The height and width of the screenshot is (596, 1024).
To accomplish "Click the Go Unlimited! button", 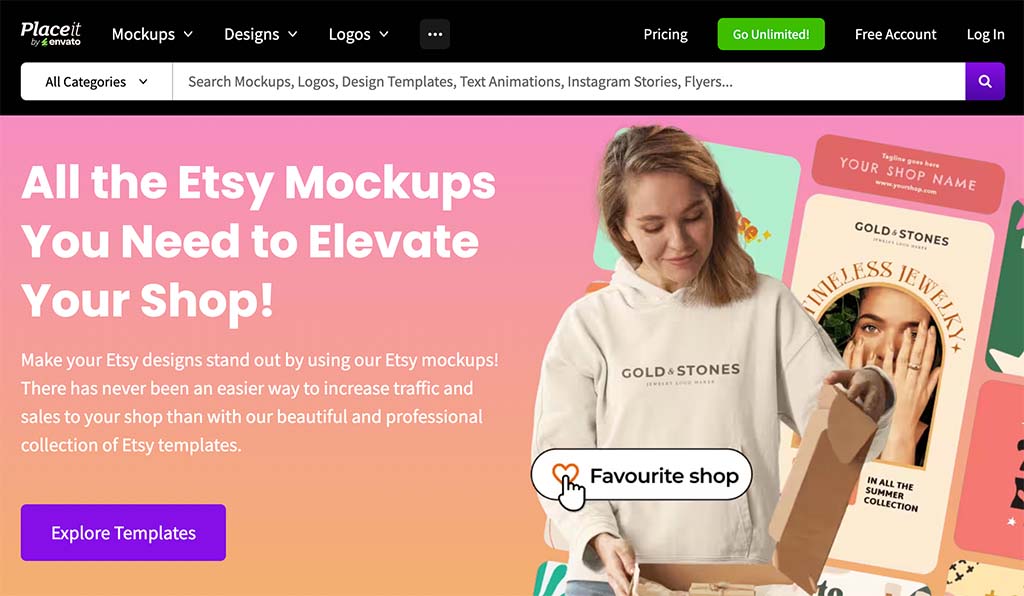I will [771, 34].
